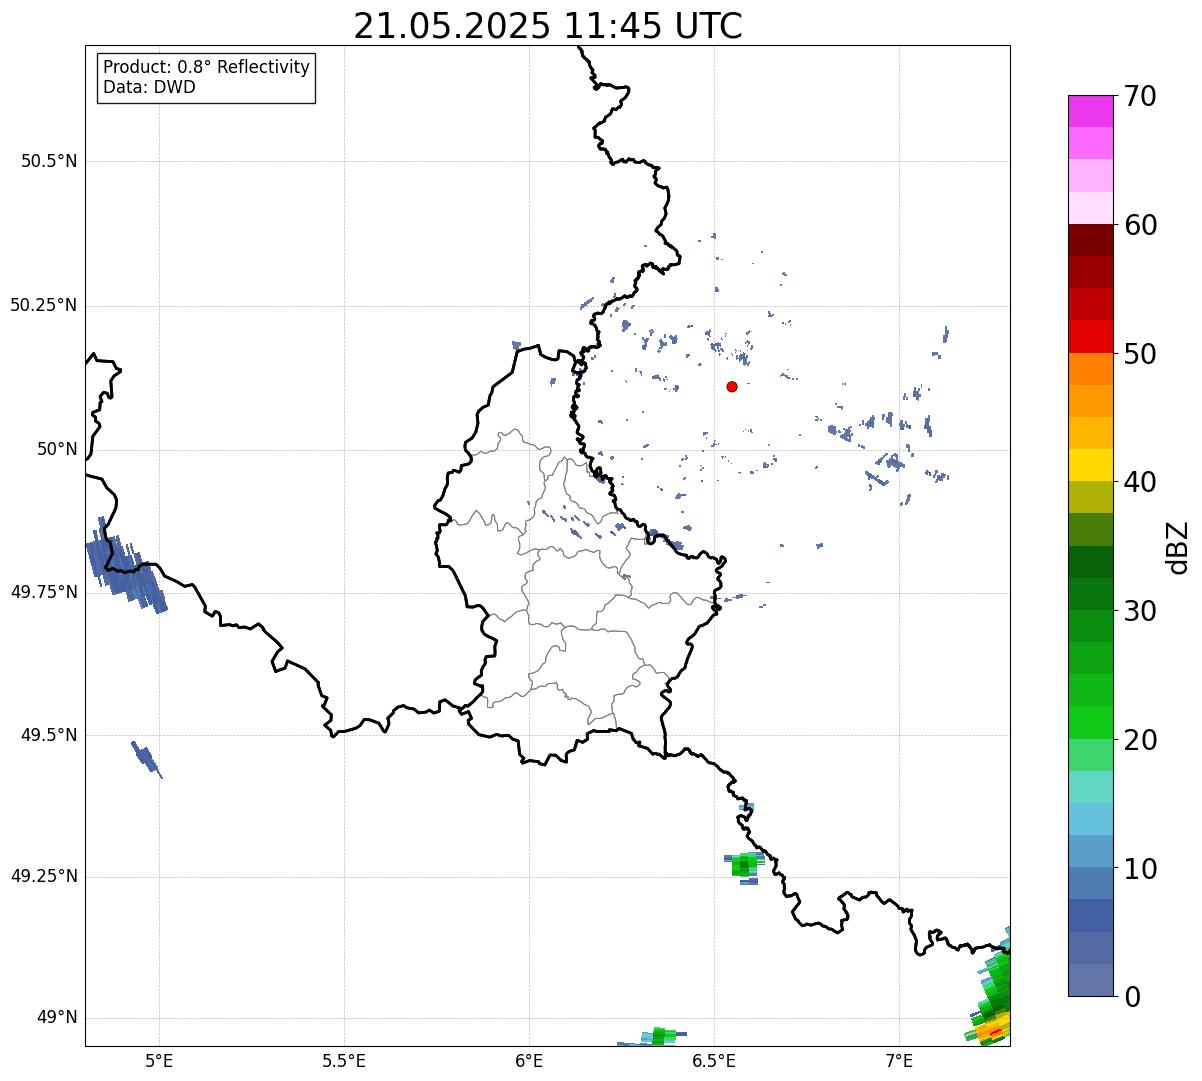Screen dimensions: 1202x1081
Task: Click the 6.5°E longitude label
Action: [x=714, y=1061]
